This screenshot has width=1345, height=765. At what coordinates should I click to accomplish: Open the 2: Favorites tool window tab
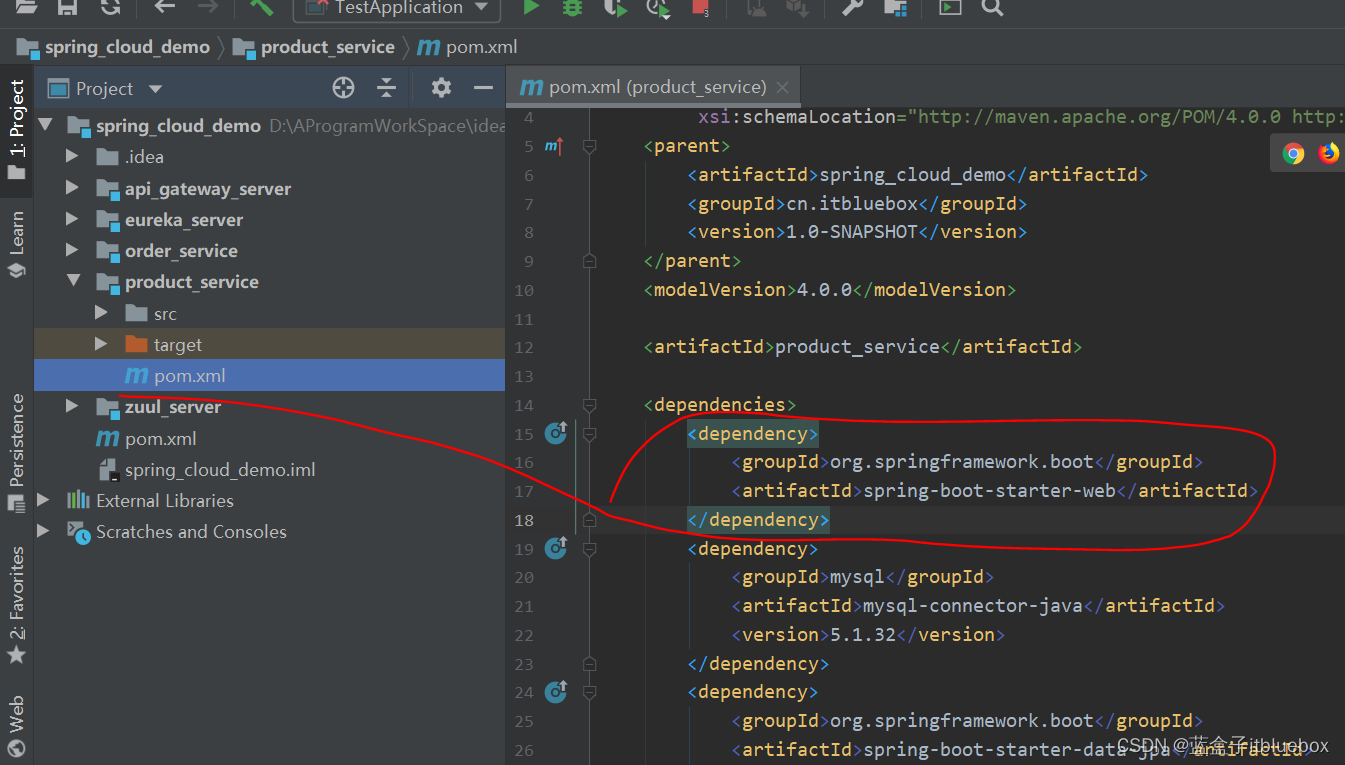16,606
